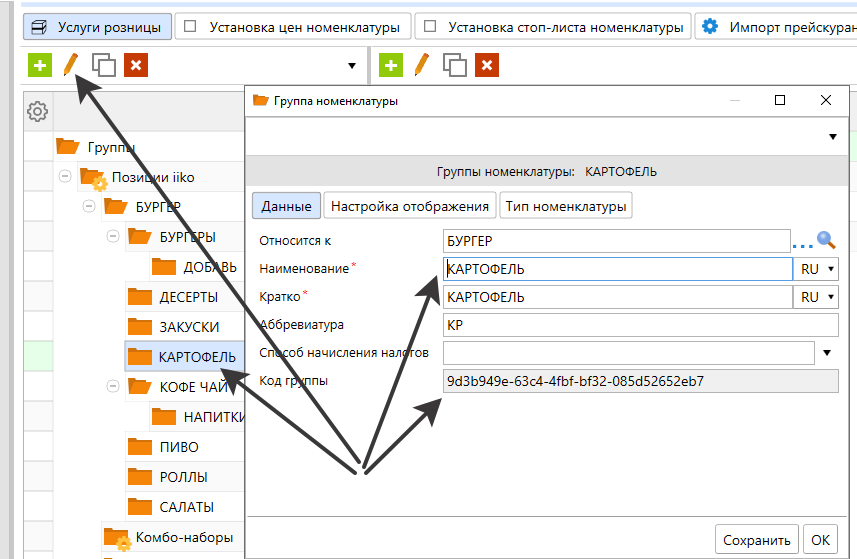Select the ПИВО folder

163,447
